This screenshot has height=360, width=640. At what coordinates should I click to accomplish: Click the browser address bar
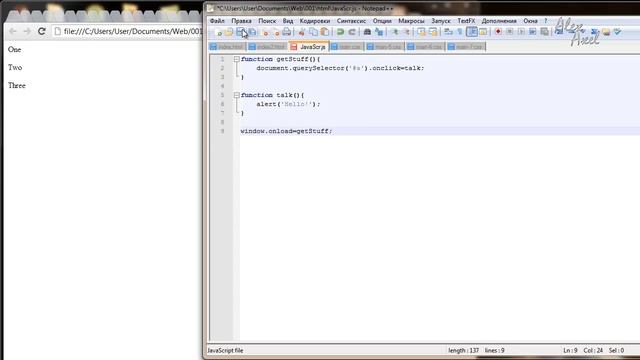coord(127,31)
